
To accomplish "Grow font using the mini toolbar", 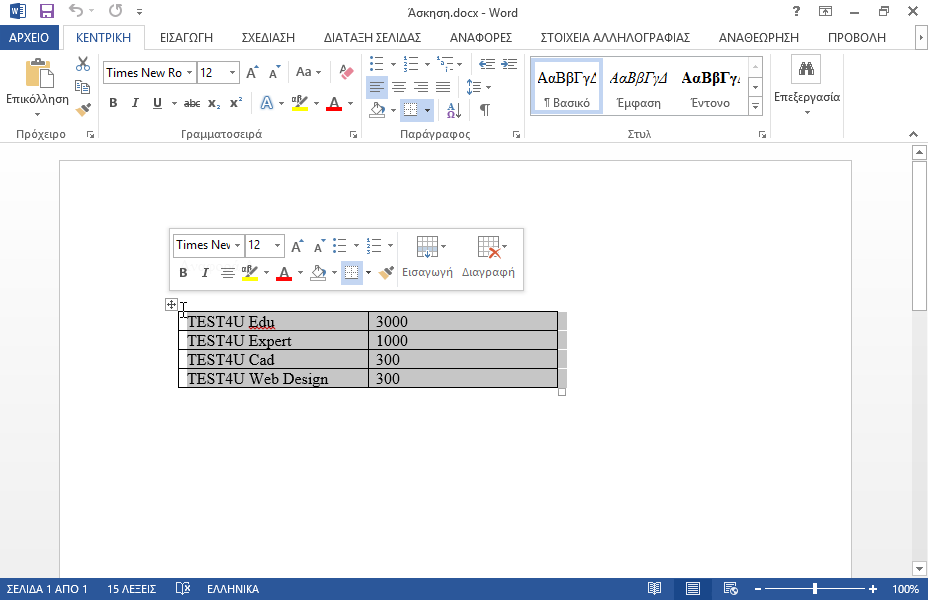I will tap(297, 246).
